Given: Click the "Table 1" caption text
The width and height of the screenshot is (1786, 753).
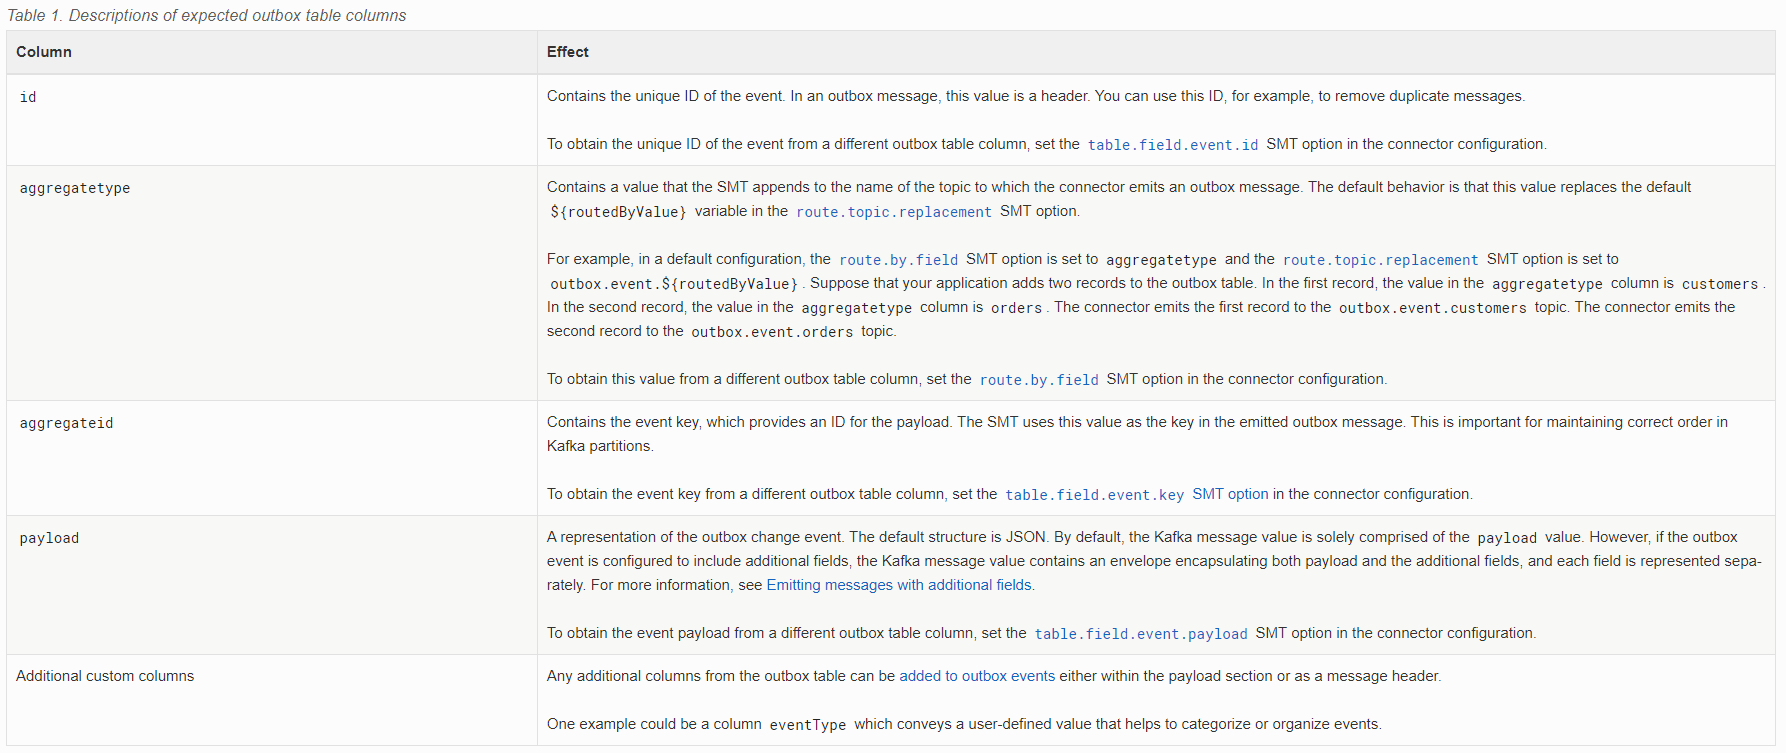Looking at the screenshot, I should point(206,15).
